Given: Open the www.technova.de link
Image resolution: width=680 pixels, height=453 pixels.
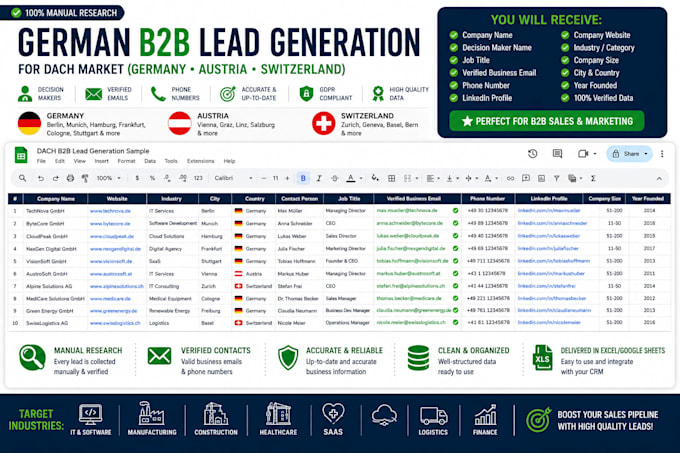Looking at the screenshot, I should click(110, 211).
